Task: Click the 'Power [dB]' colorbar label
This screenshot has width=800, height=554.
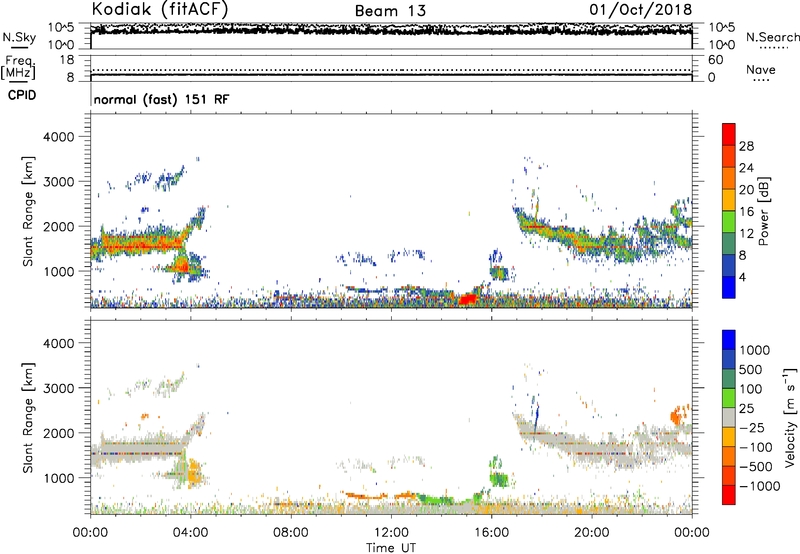Action: [x=763, y=211]
